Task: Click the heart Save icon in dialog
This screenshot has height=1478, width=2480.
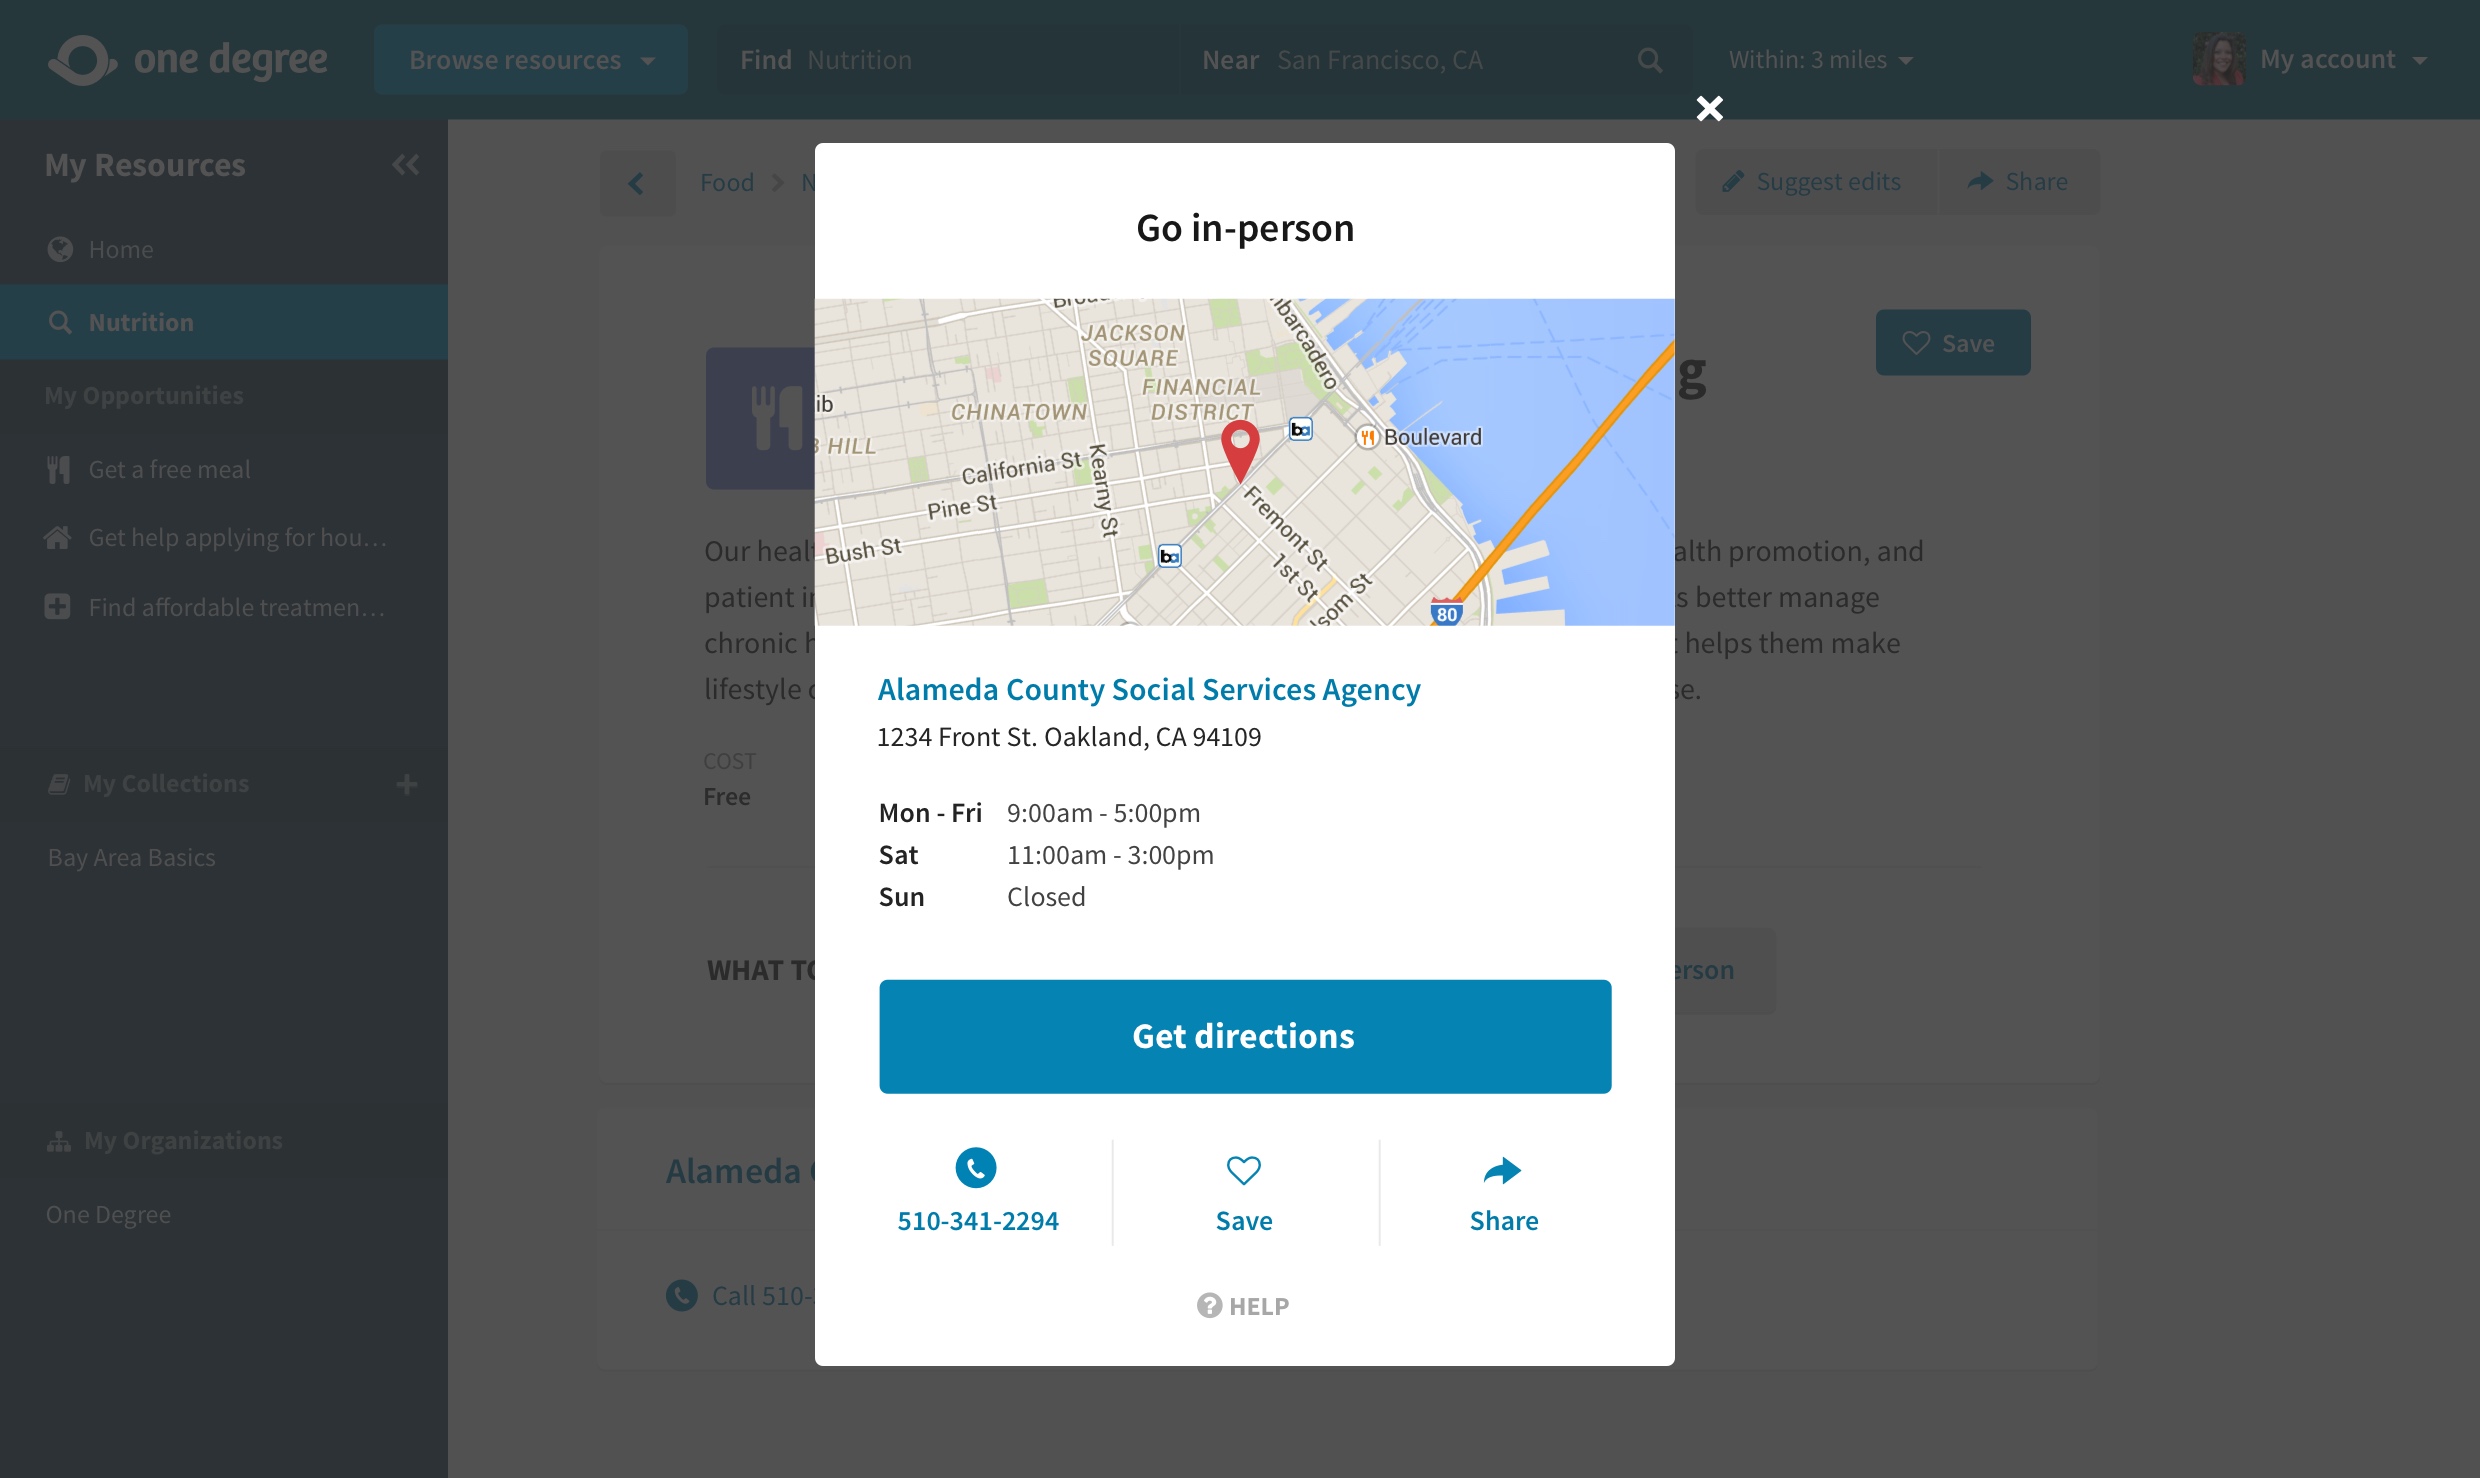Action: click(1243, 1169)
